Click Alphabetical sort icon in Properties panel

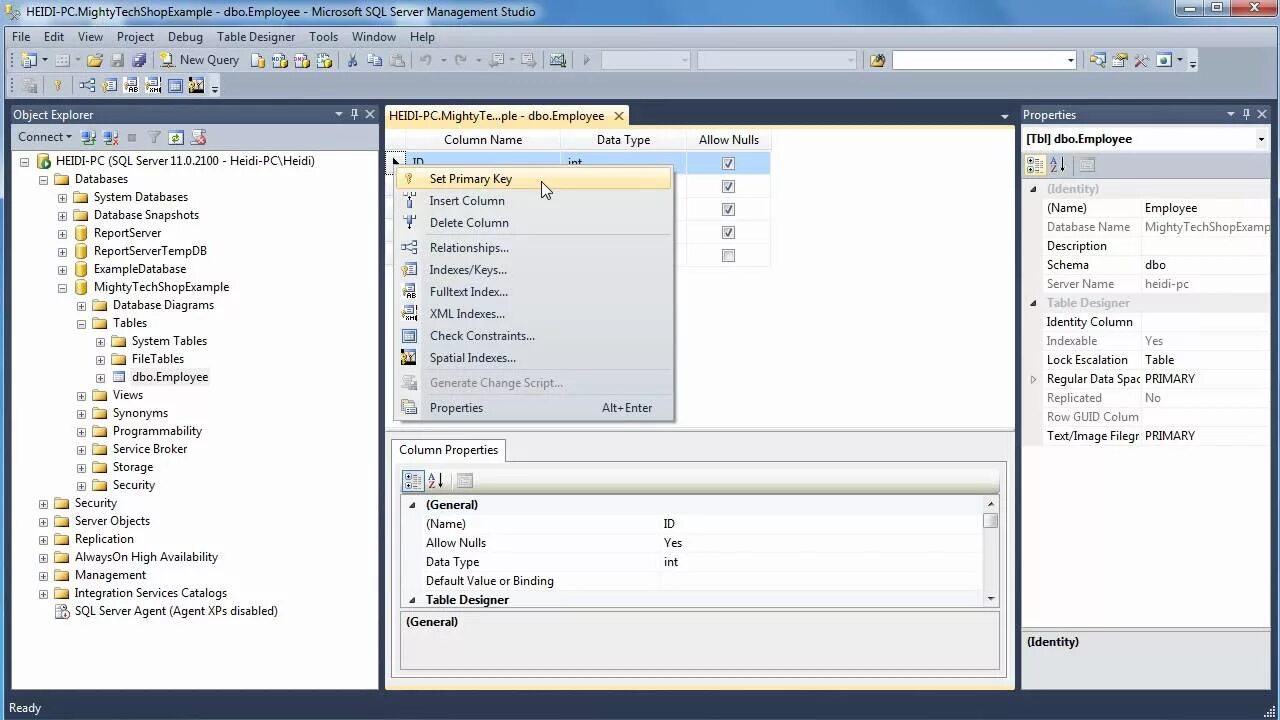coord(1058,165)
